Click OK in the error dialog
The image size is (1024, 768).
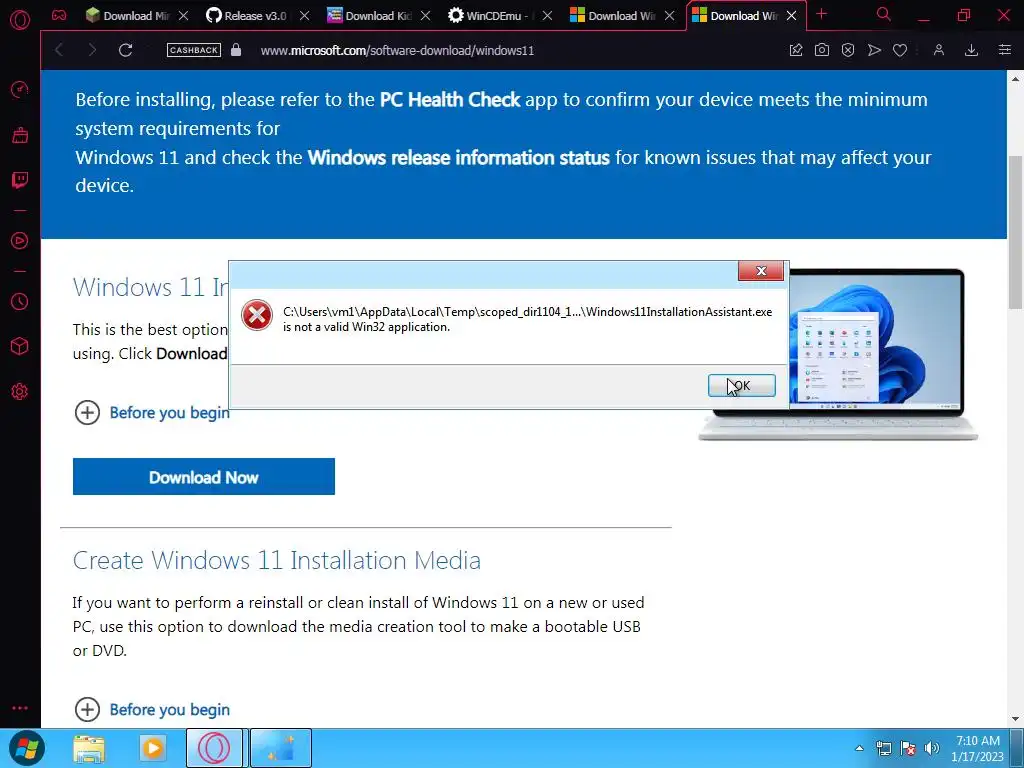click(x=742, y=385)
